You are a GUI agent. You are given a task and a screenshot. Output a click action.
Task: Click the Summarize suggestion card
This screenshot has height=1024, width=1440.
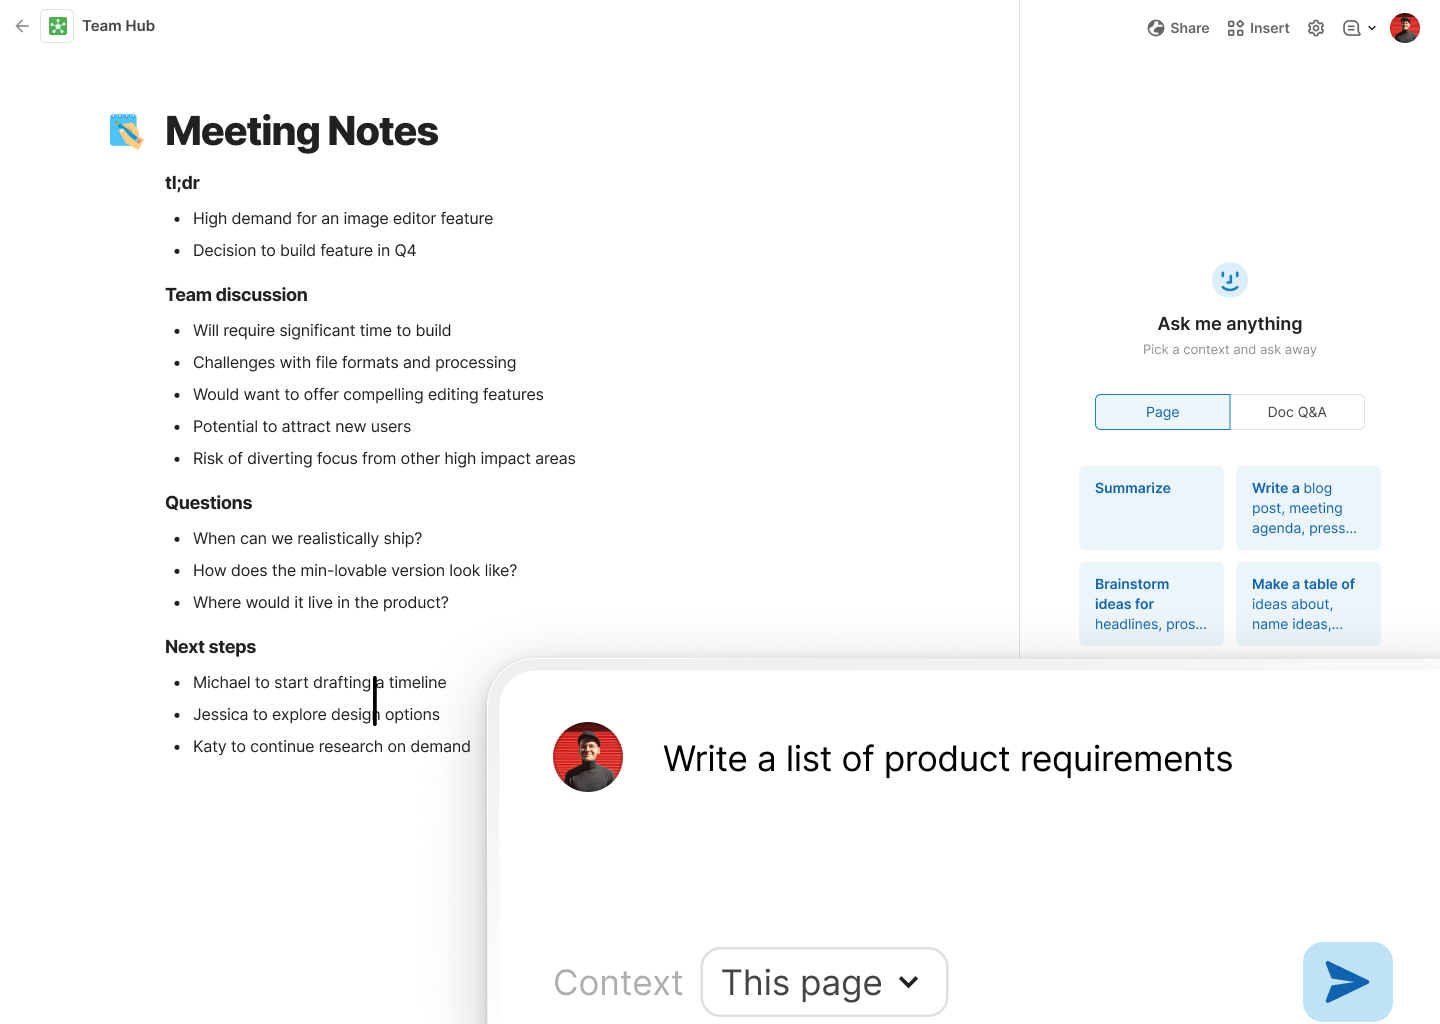[x=1151, y=507]
